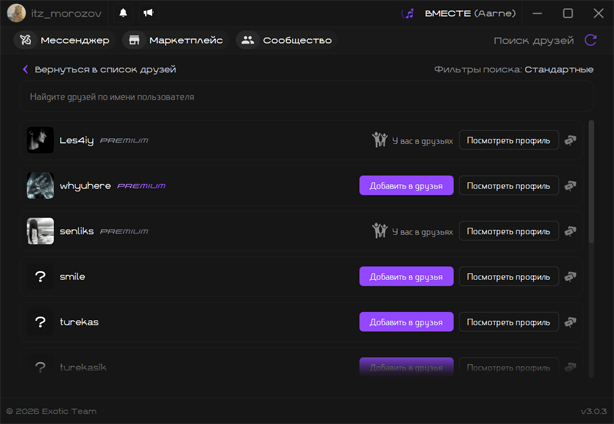Viewport: 614px width, 424px height.
Task: Click the share icon in turekas row
Action: [571, 322]
